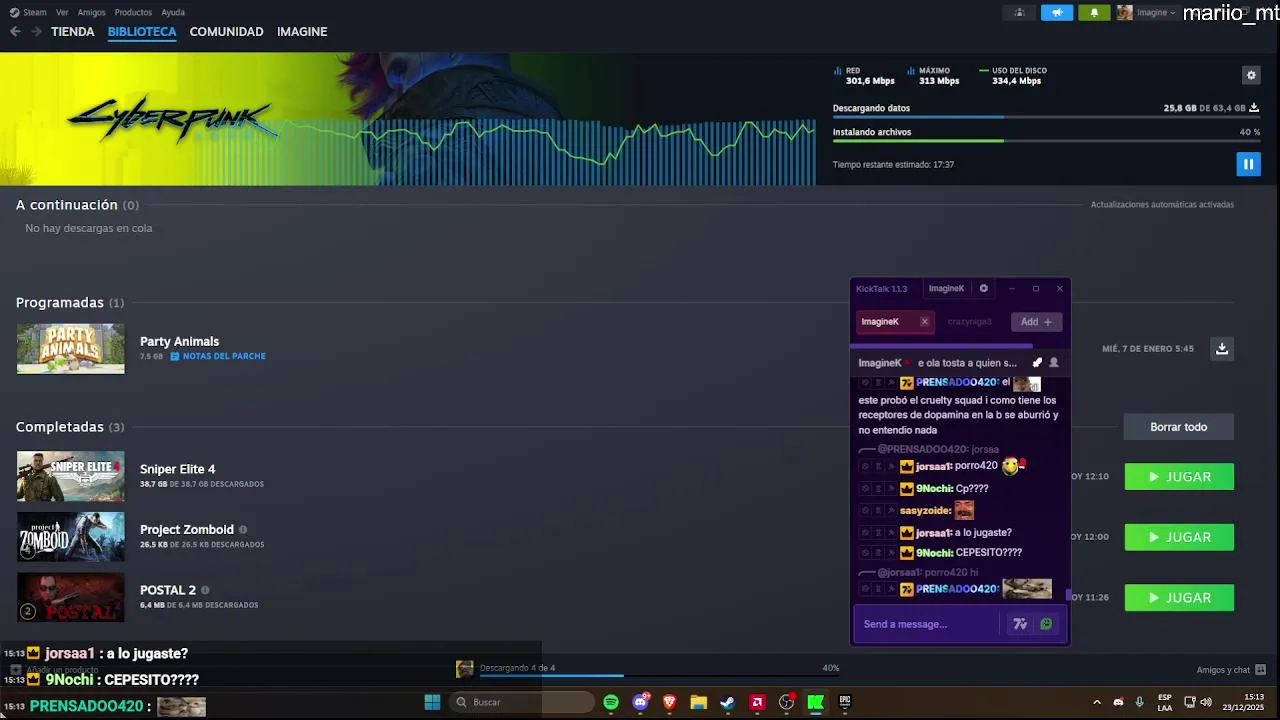Open Party Animals NOTAS DEL PARCHE link
The image size is (1280, 720).
[x=218, y=356]
